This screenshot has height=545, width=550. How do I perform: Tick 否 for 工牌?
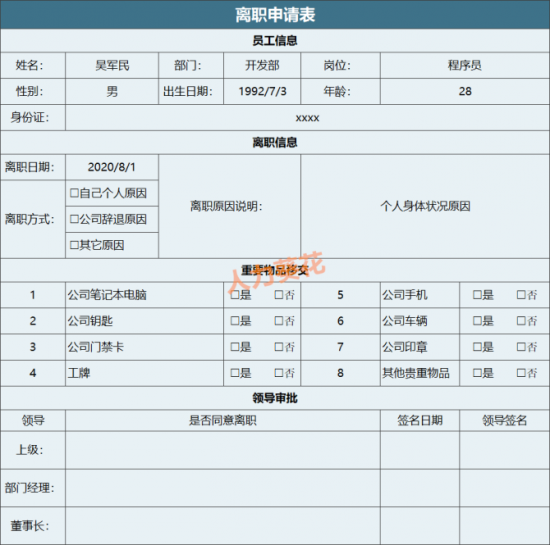(x=279, y=373)
